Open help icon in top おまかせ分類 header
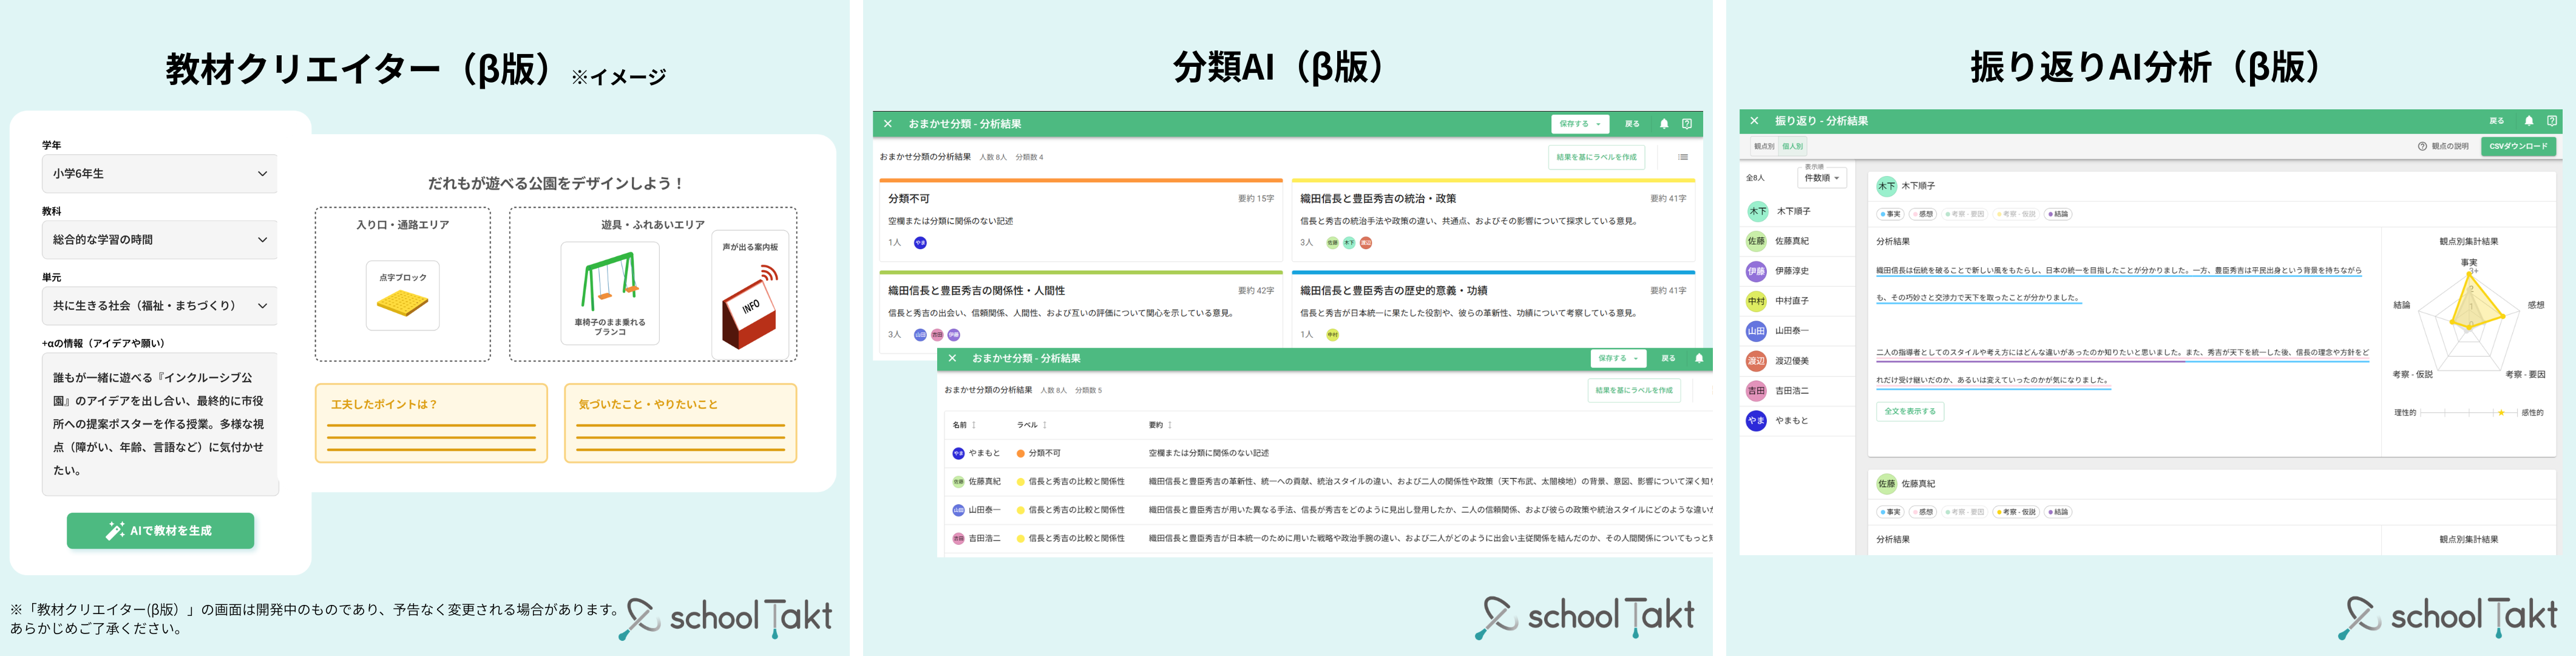2576x656 pixels. (x=1687, y=124)
